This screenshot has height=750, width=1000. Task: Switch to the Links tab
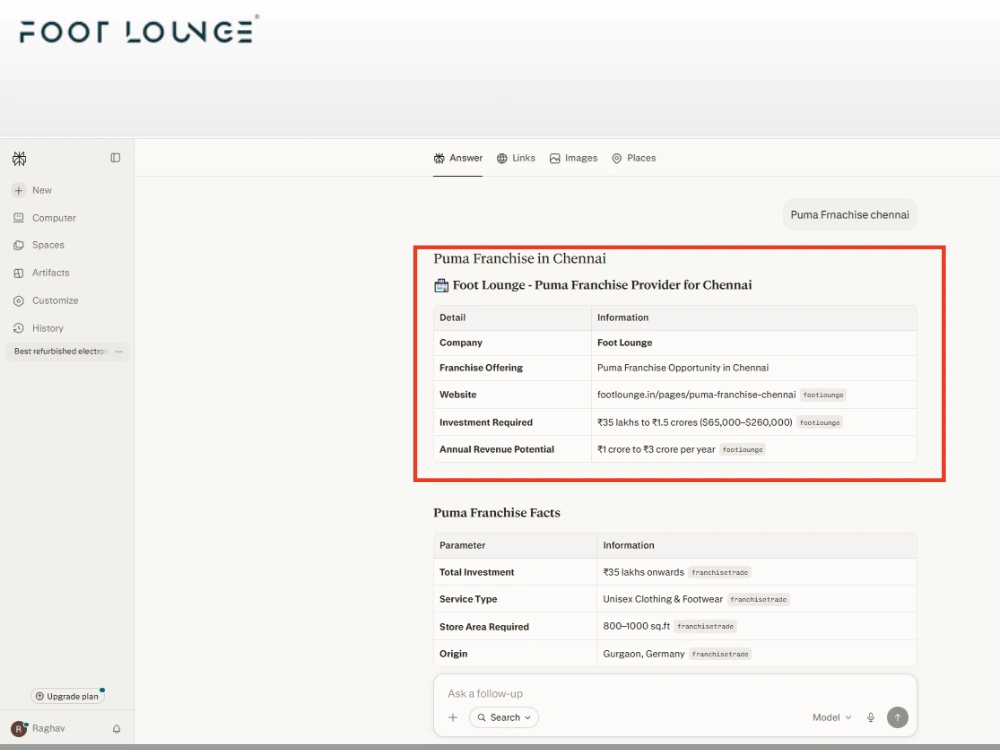(x=516, y=158)
